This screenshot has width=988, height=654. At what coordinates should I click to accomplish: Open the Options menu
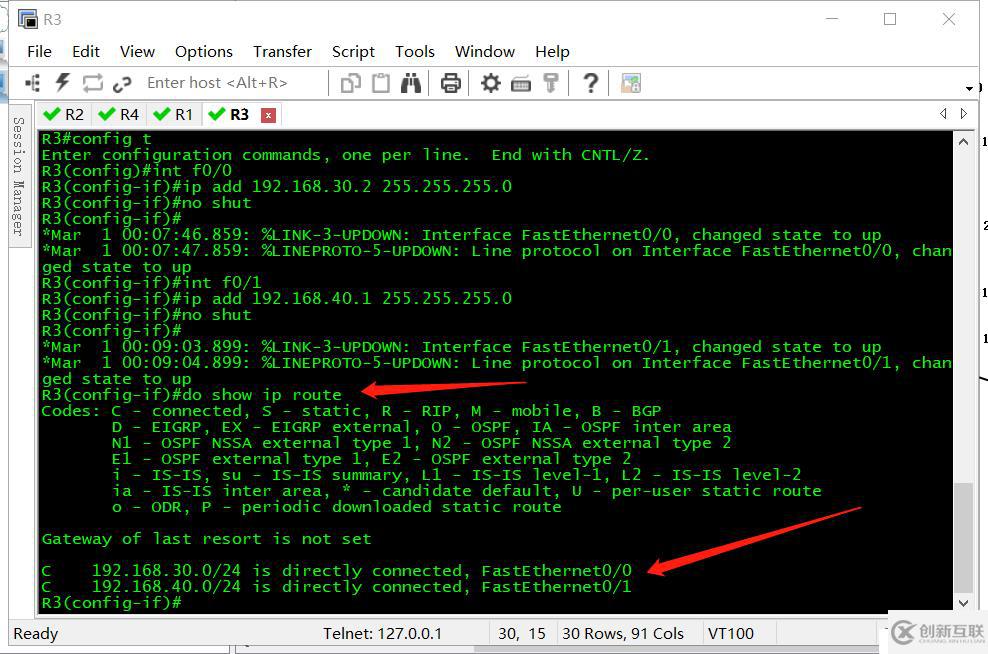point(204,52)
